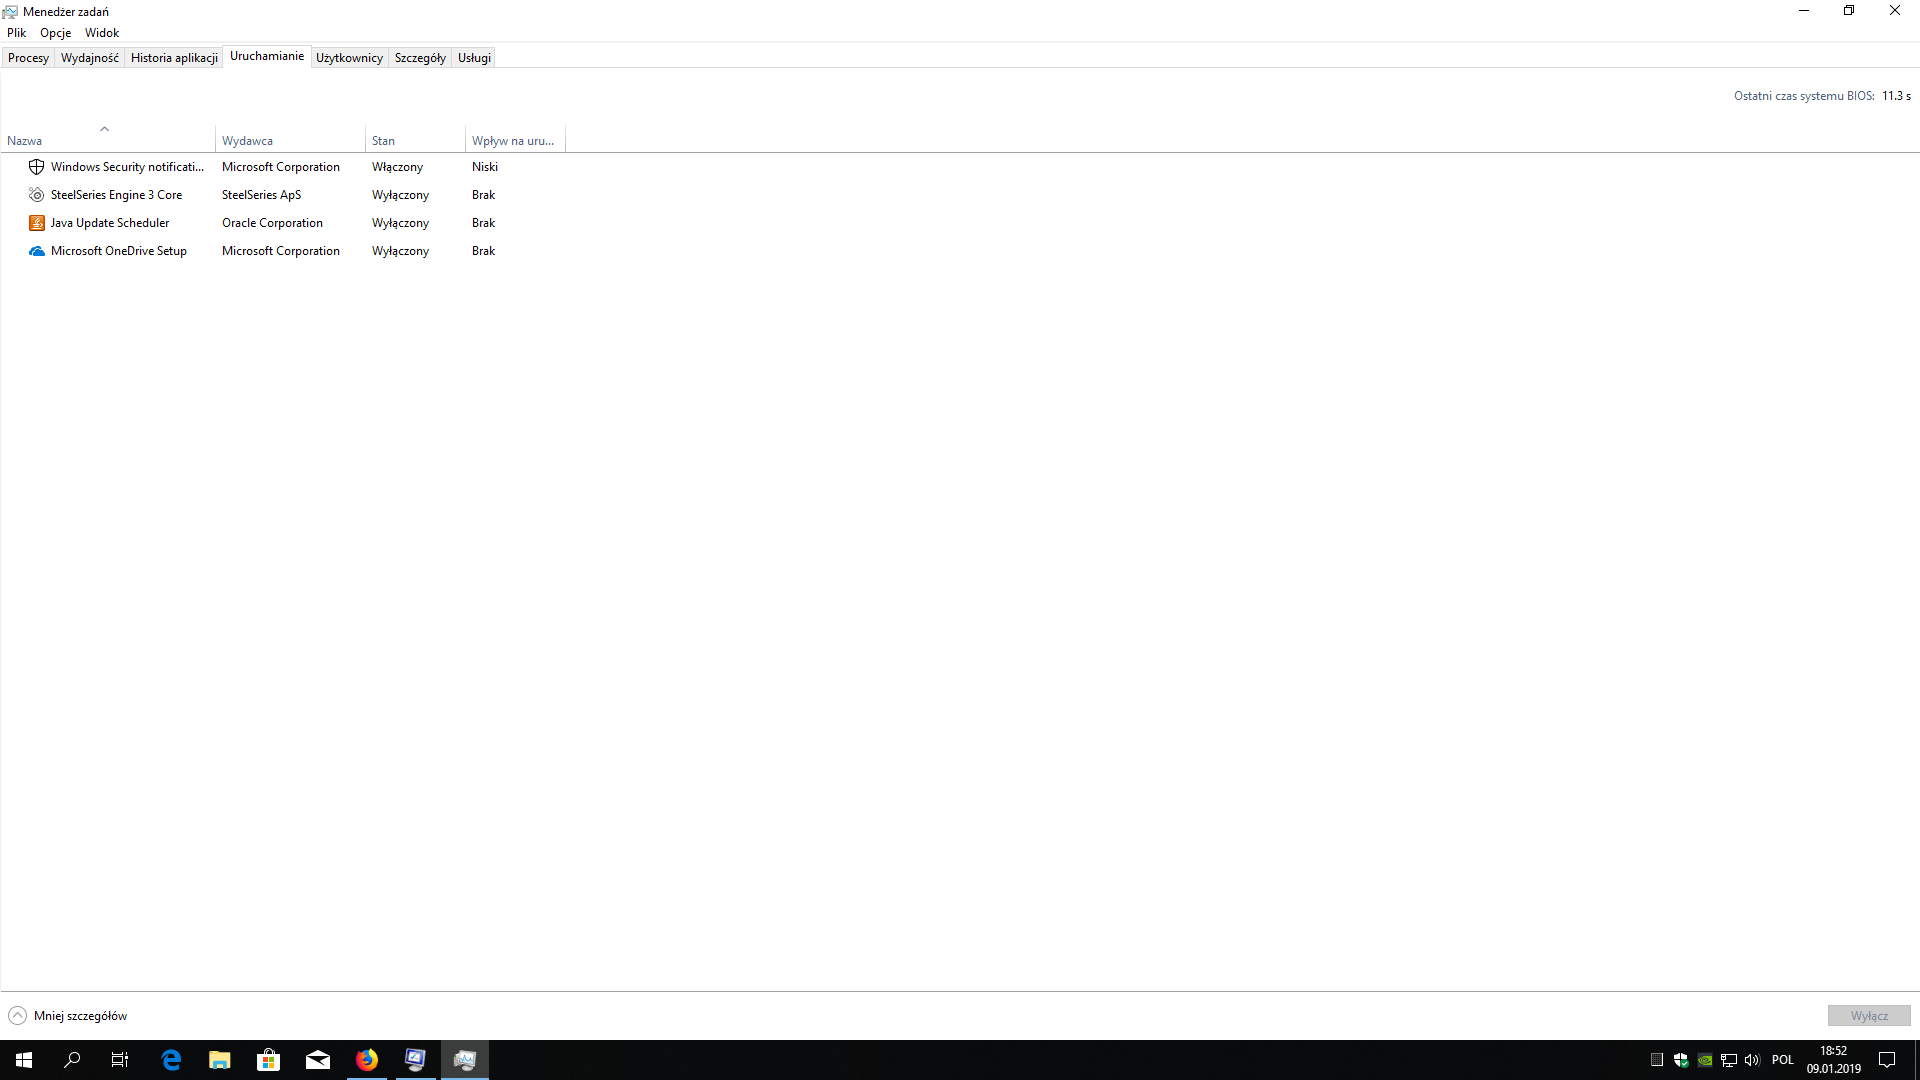Click the white square tray icon
The image size is (1920, 1080).
(x=1657, y=1060)
